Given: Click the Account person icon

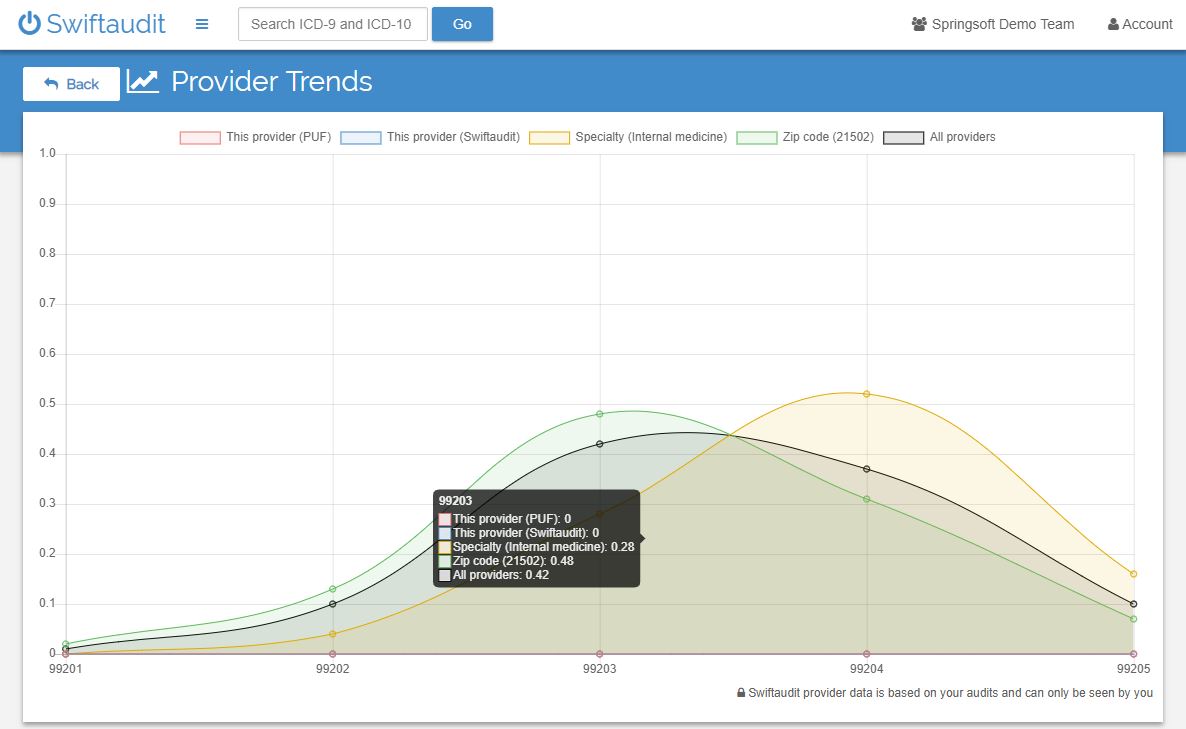Looking at the screenshot, I should click(1113, 24).
